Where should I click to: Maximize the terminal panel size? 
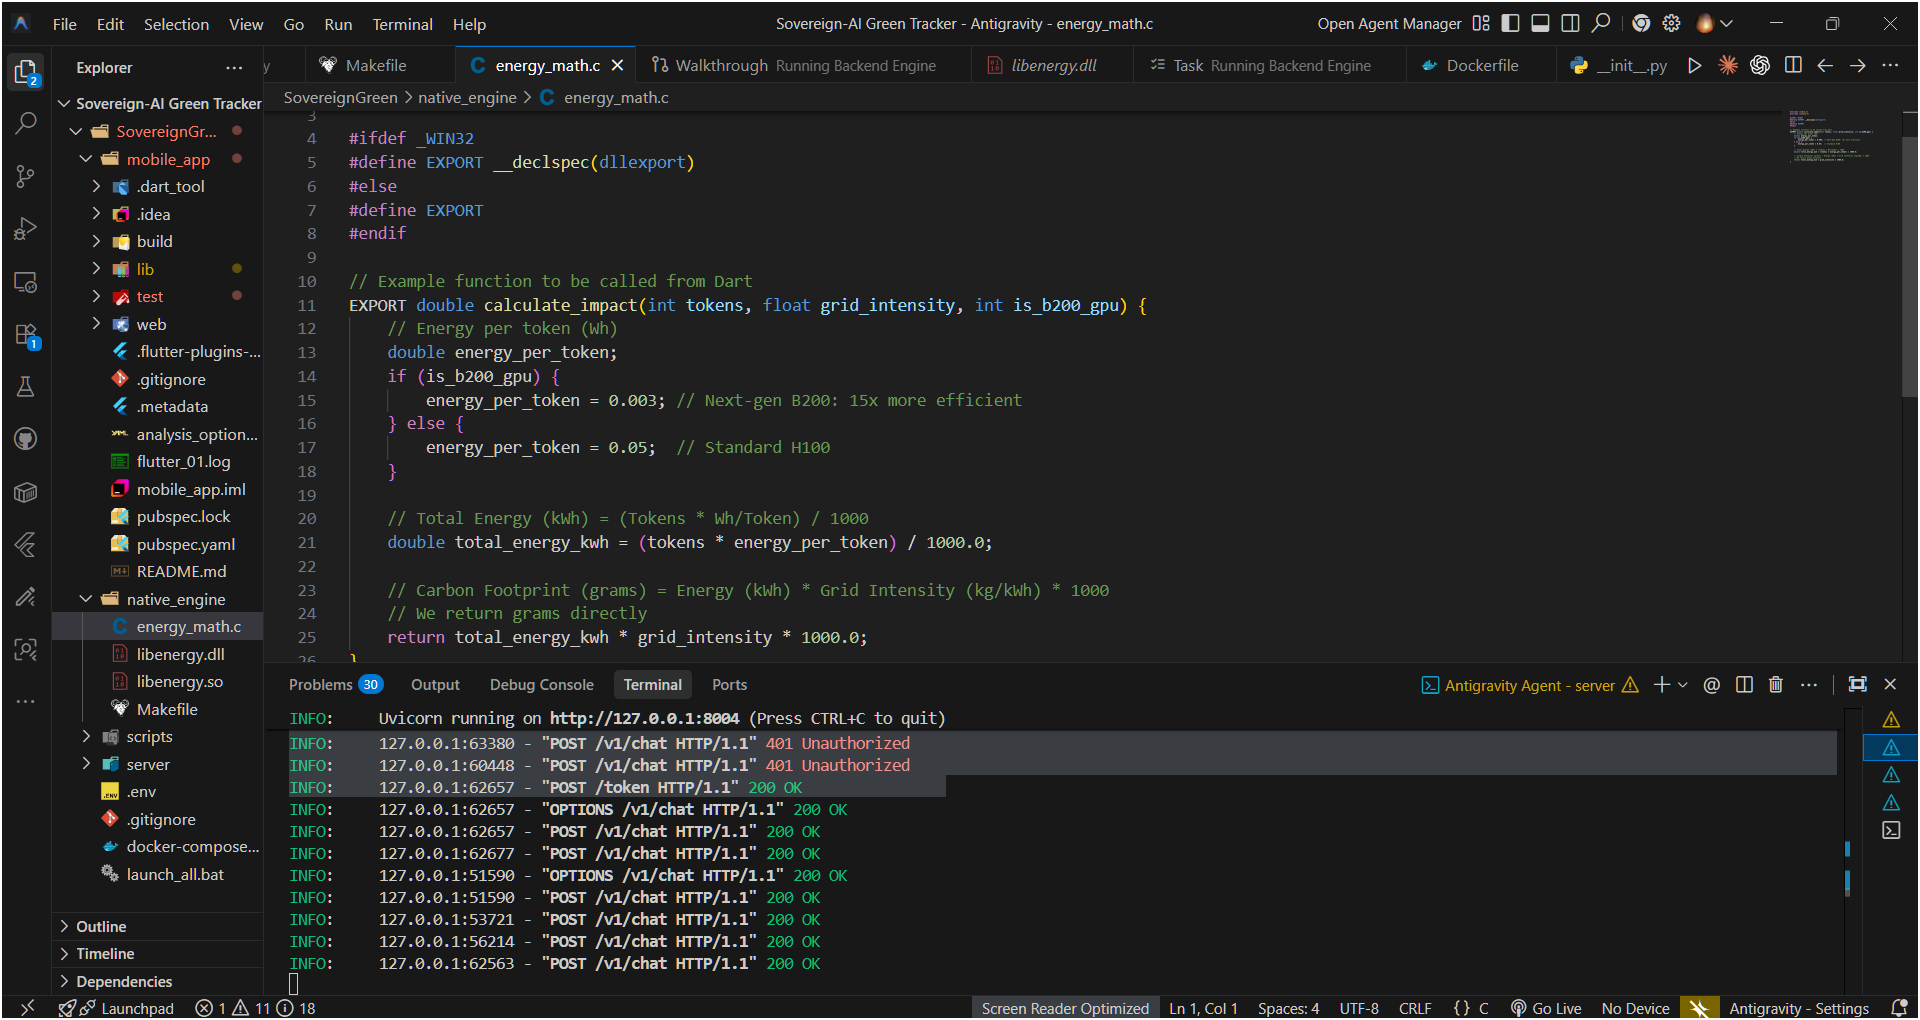(x=1857, y=685)
